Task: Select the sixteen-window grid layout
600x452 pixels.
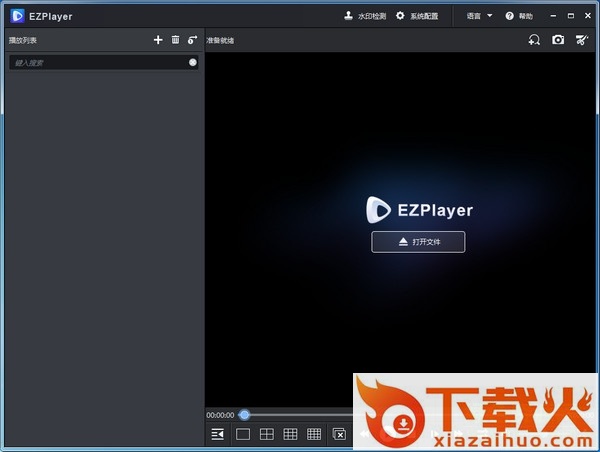Action: tap(314, 434)
